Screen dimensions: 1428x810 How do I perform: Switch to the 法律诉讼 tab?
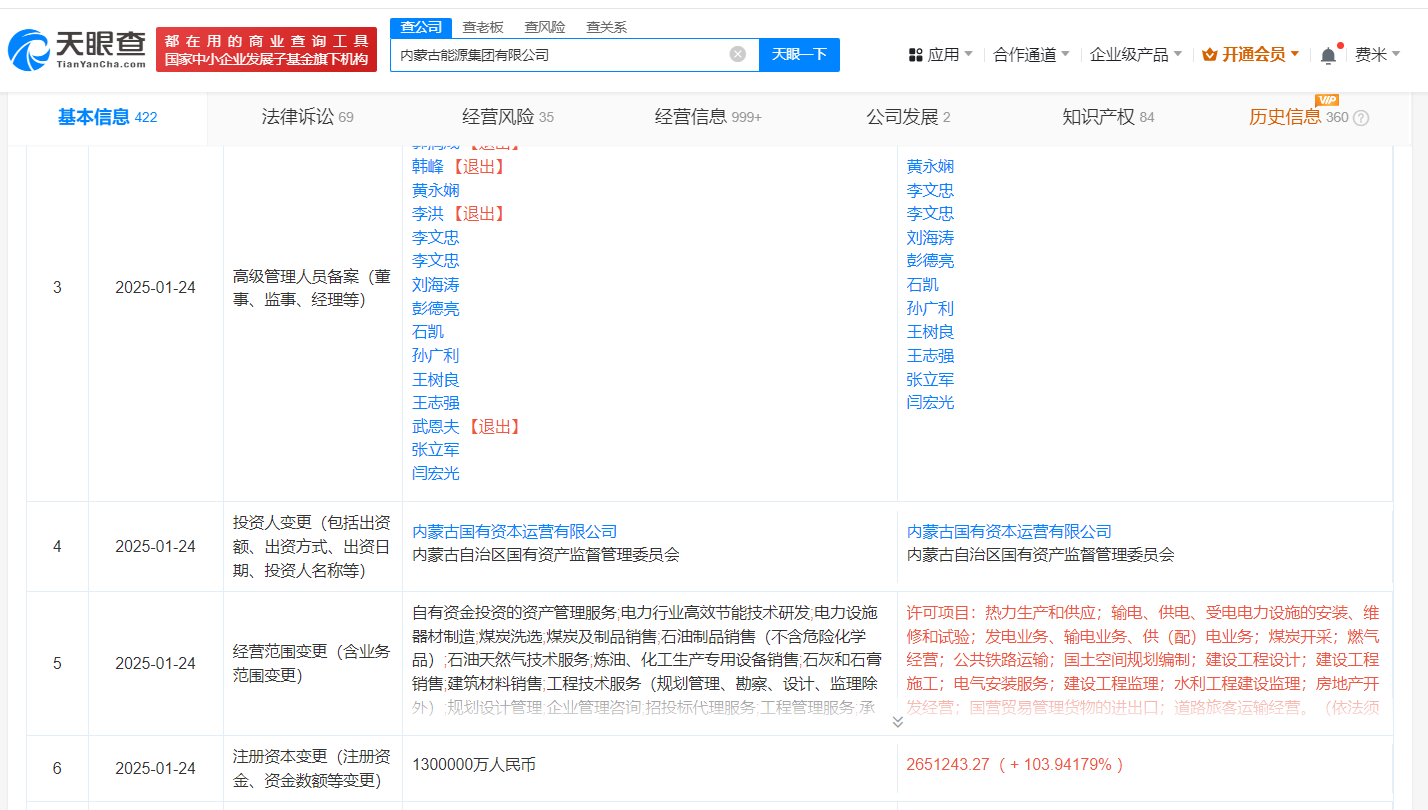coord(307,117)
